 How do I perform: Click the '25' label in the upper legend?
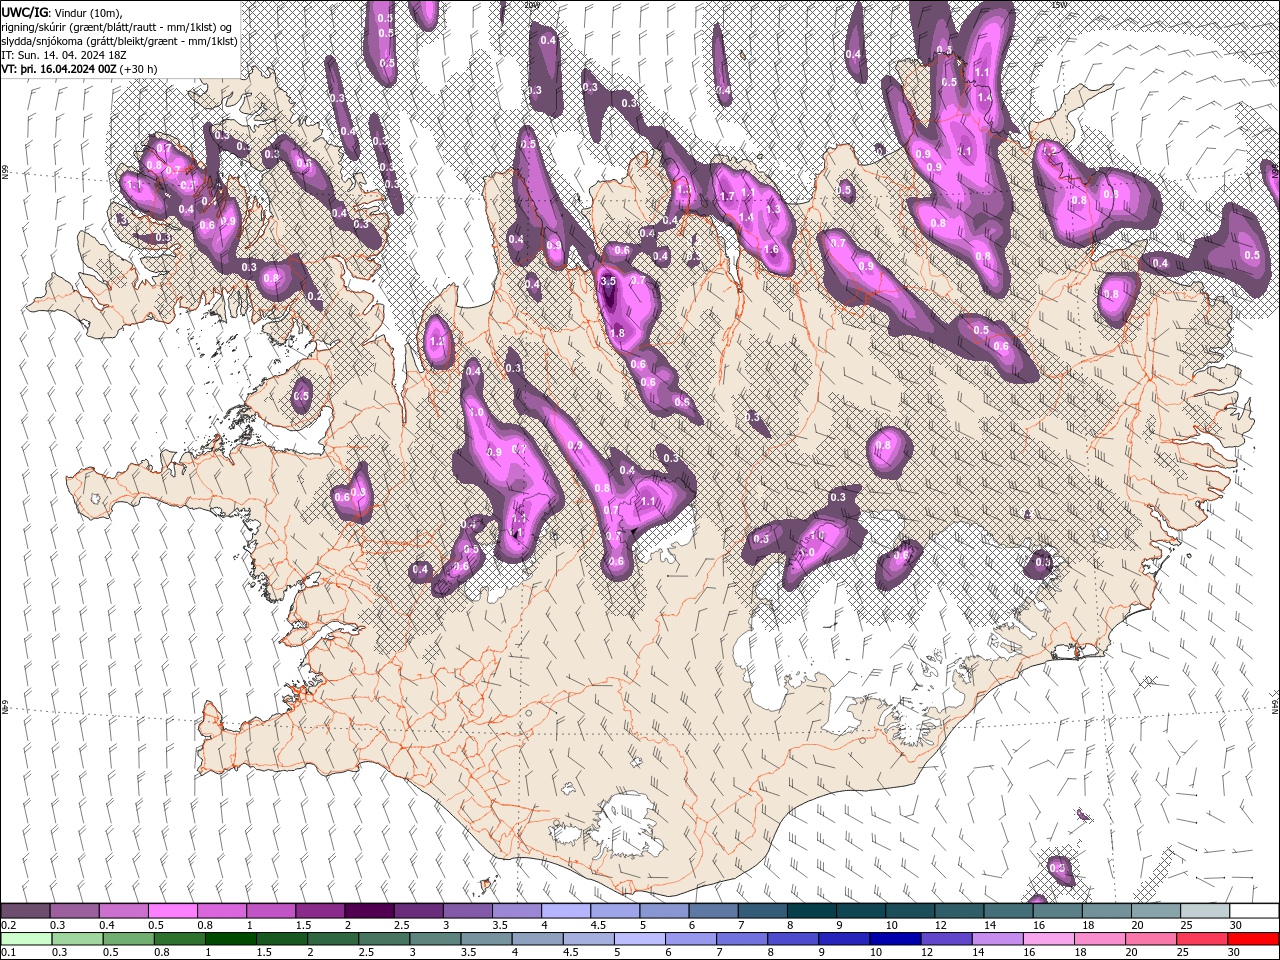1185,925
